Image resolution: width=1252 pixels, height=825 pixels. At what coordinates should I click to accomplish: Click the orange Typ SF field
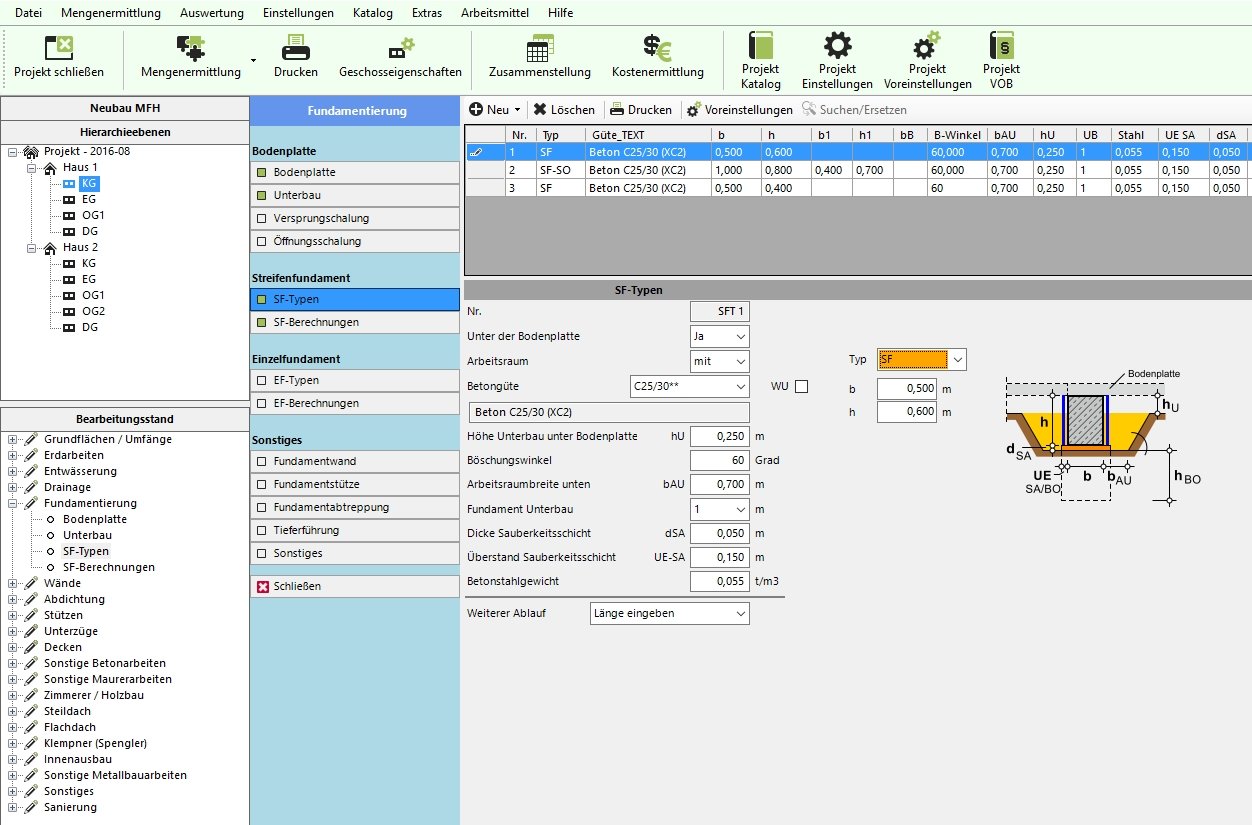[911, 359]
